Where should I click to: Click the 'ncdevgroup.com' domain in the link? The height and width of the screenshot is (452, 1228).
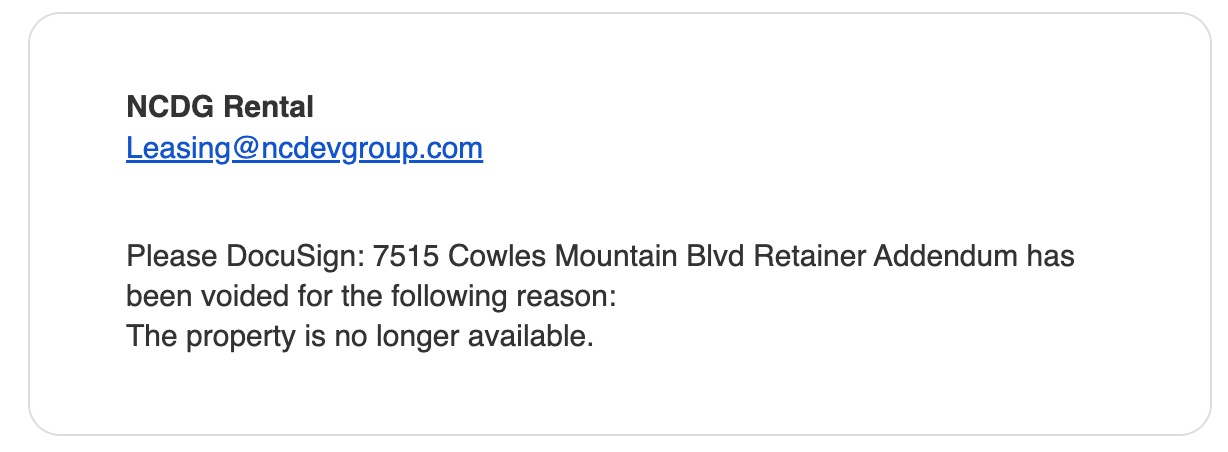click(370, 149)
